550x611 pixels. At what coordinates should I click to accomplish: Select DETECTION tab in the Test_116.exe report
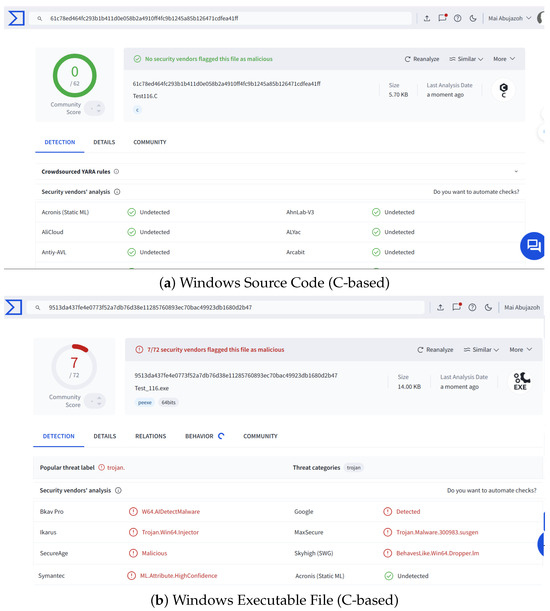tap(58, 436)
